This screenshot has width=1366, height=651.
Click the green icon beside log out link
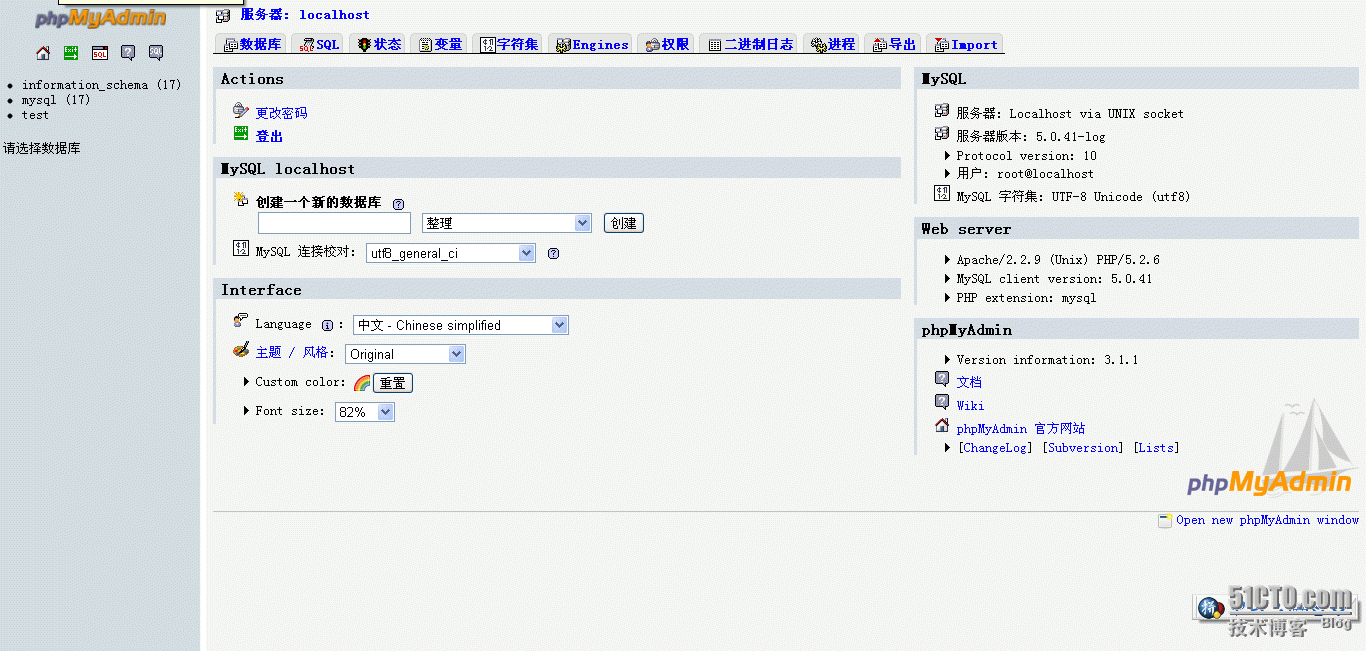(241, 133)
